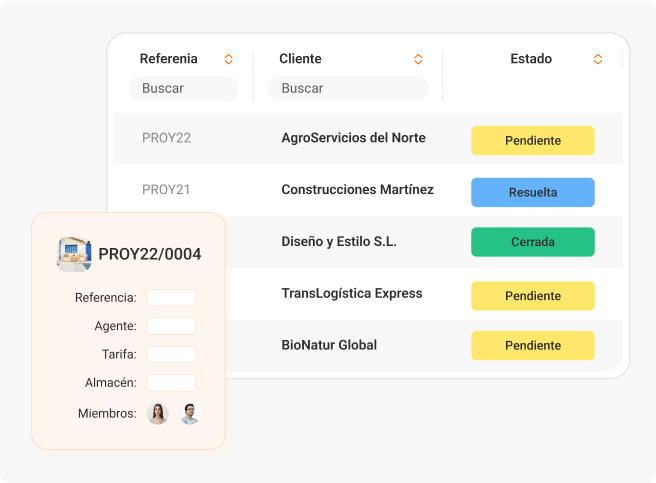Screen dimensions: 656x483
Task: Select the green Cerrada status badge
Action: click(532, 242)
